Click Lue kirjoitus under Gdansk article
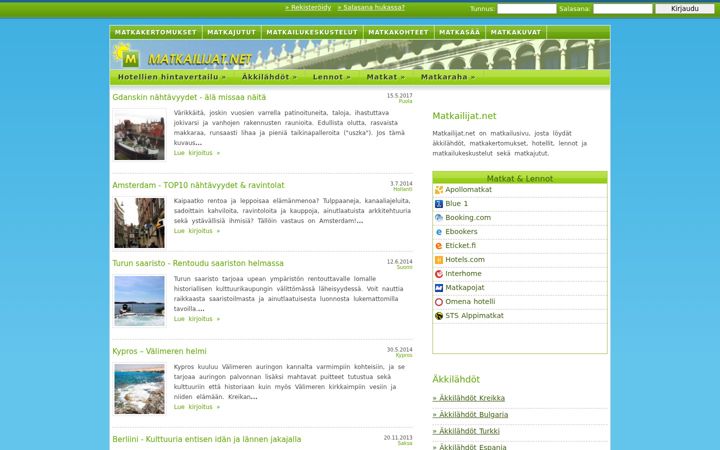Screen dimensions: 720x450 click(x=197, y=153)
